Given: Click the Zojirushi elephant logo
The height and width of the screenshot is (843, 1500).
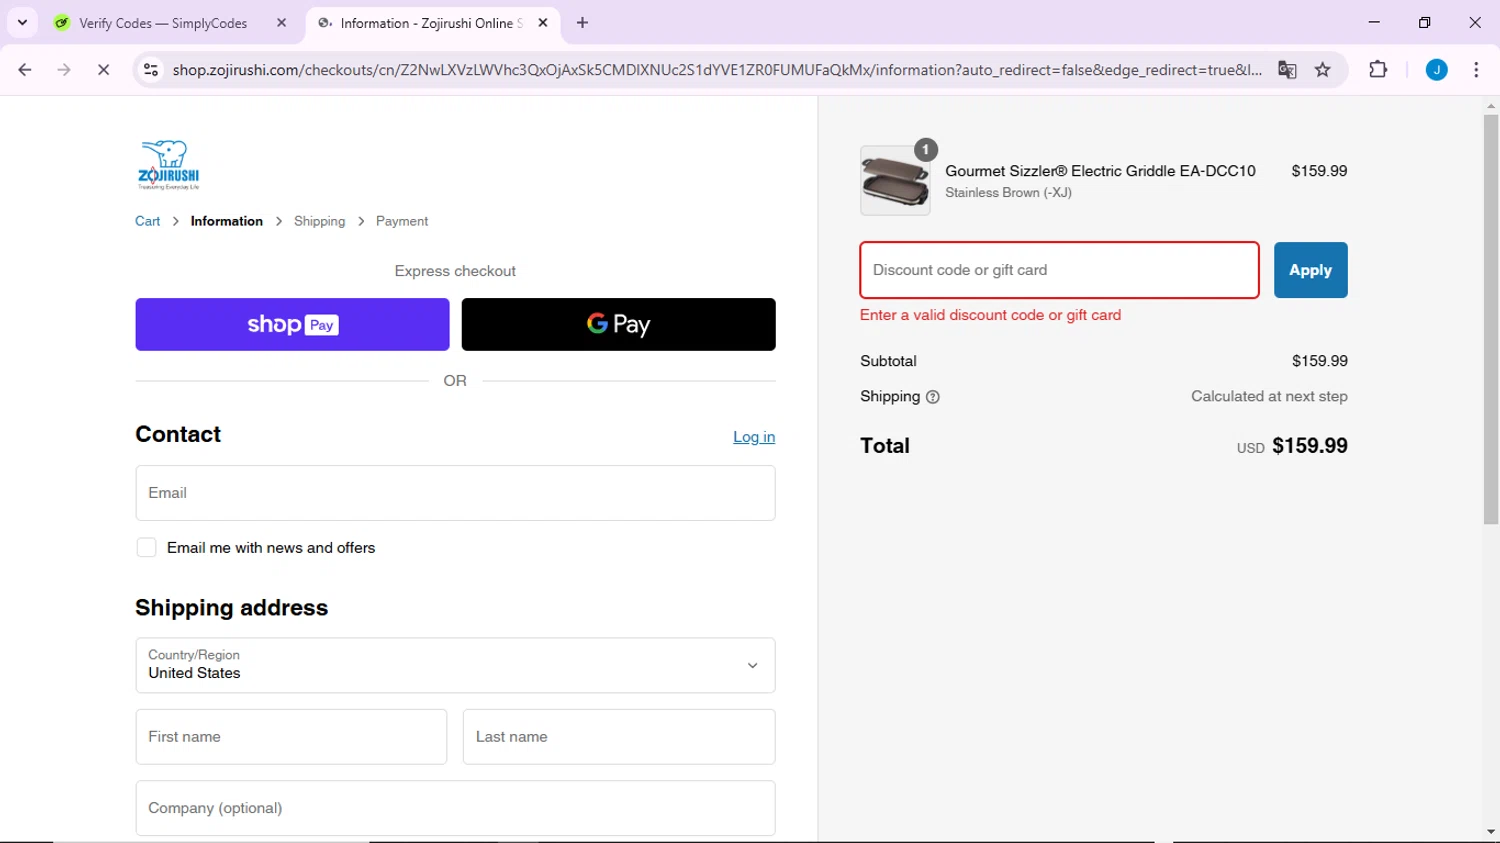Looking at the screenshot, I should 168,165.
